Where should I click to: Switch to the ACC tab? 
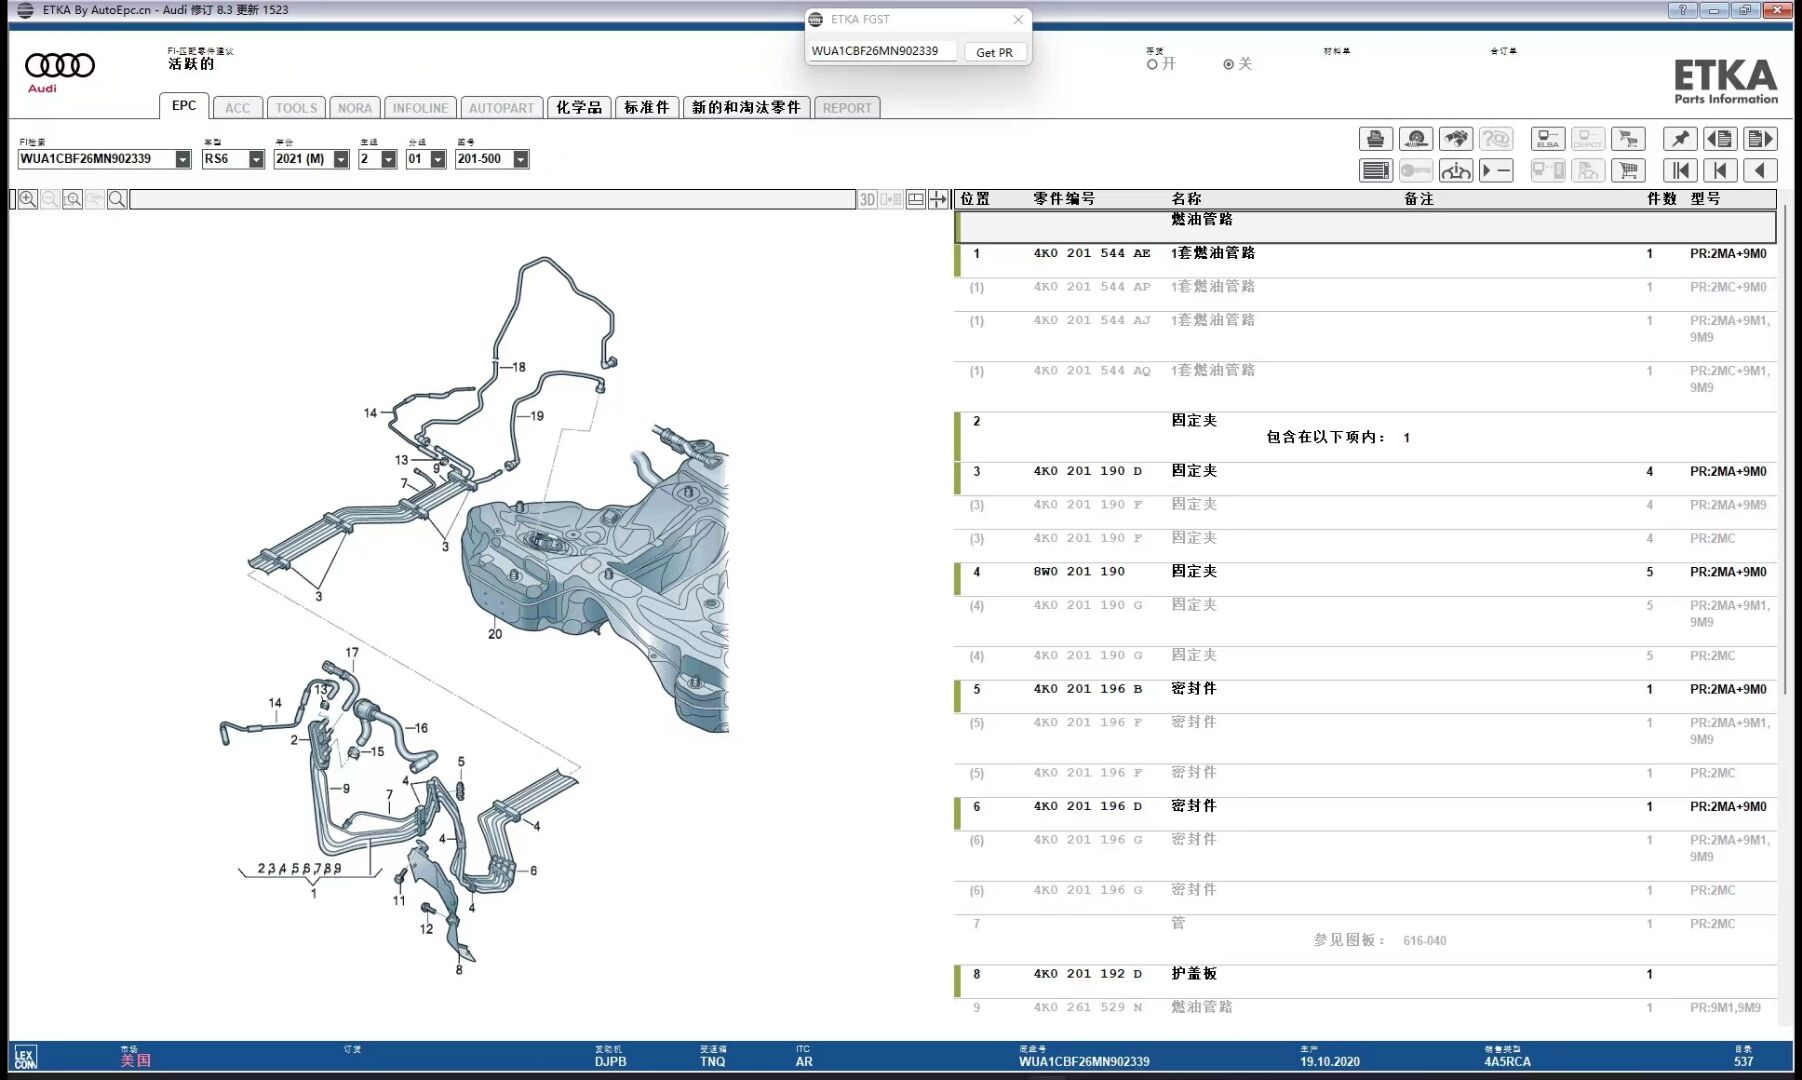click(x=238, y=108)
